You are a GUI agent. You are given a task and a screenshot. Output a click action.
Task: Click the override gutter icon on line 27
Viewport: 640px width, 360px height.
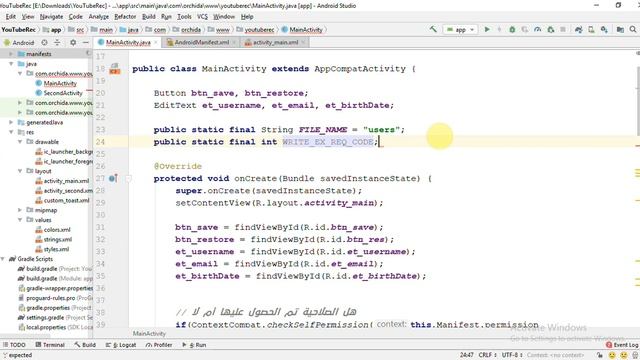113,178
